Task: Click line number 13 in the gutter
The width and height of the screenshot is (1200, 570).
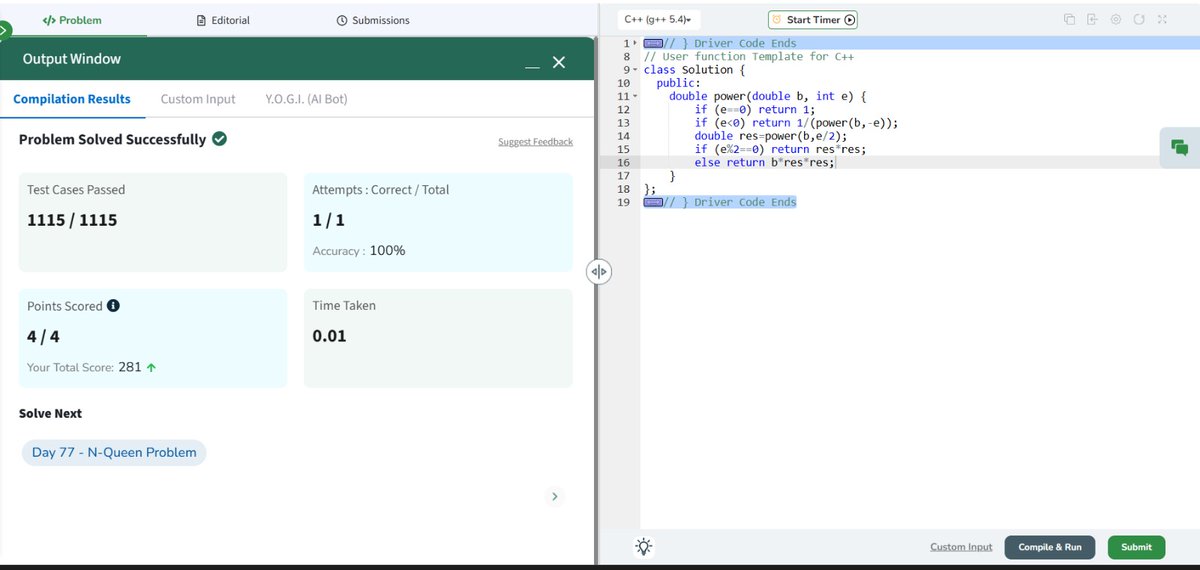Action: point(623,123)
